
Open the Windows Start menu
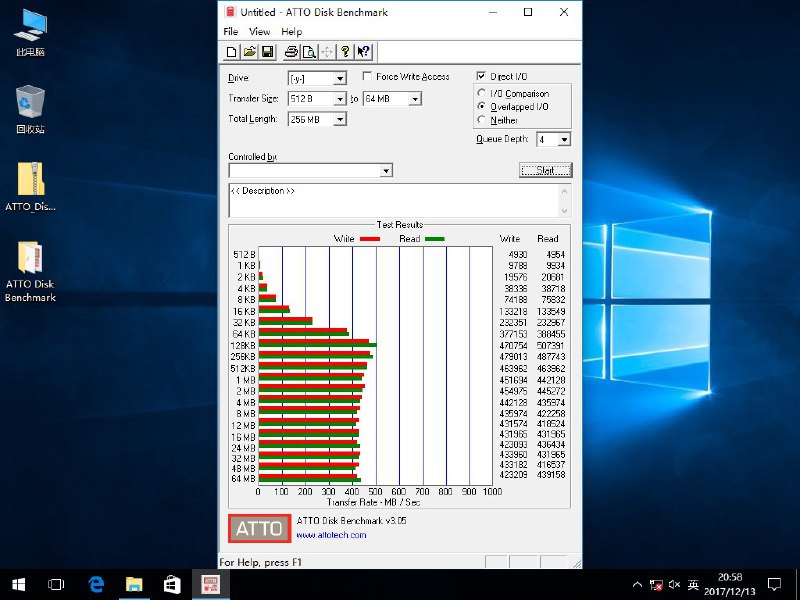[19, 585]
